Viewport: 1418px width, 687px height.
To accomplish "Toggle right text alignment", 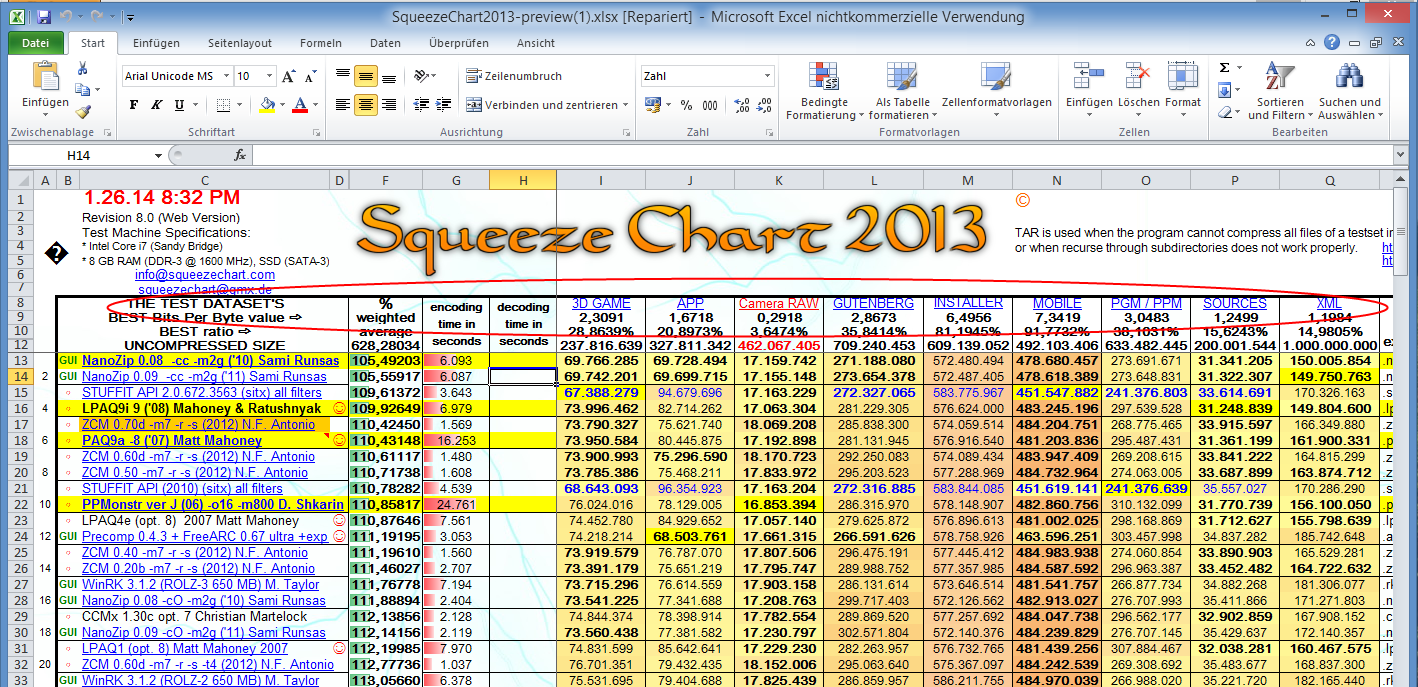I will click(x=387, y=105).
